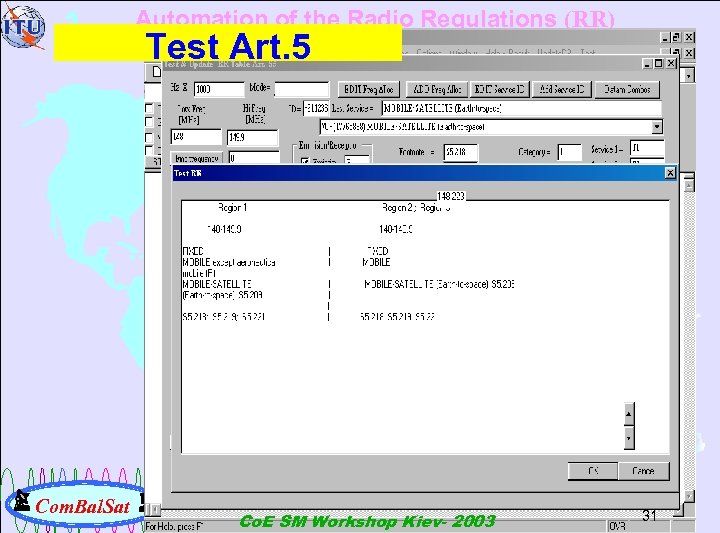Click the Region 1 heading text
The height and width of the screenshot is (533, 720).
[x=232, y=208]
